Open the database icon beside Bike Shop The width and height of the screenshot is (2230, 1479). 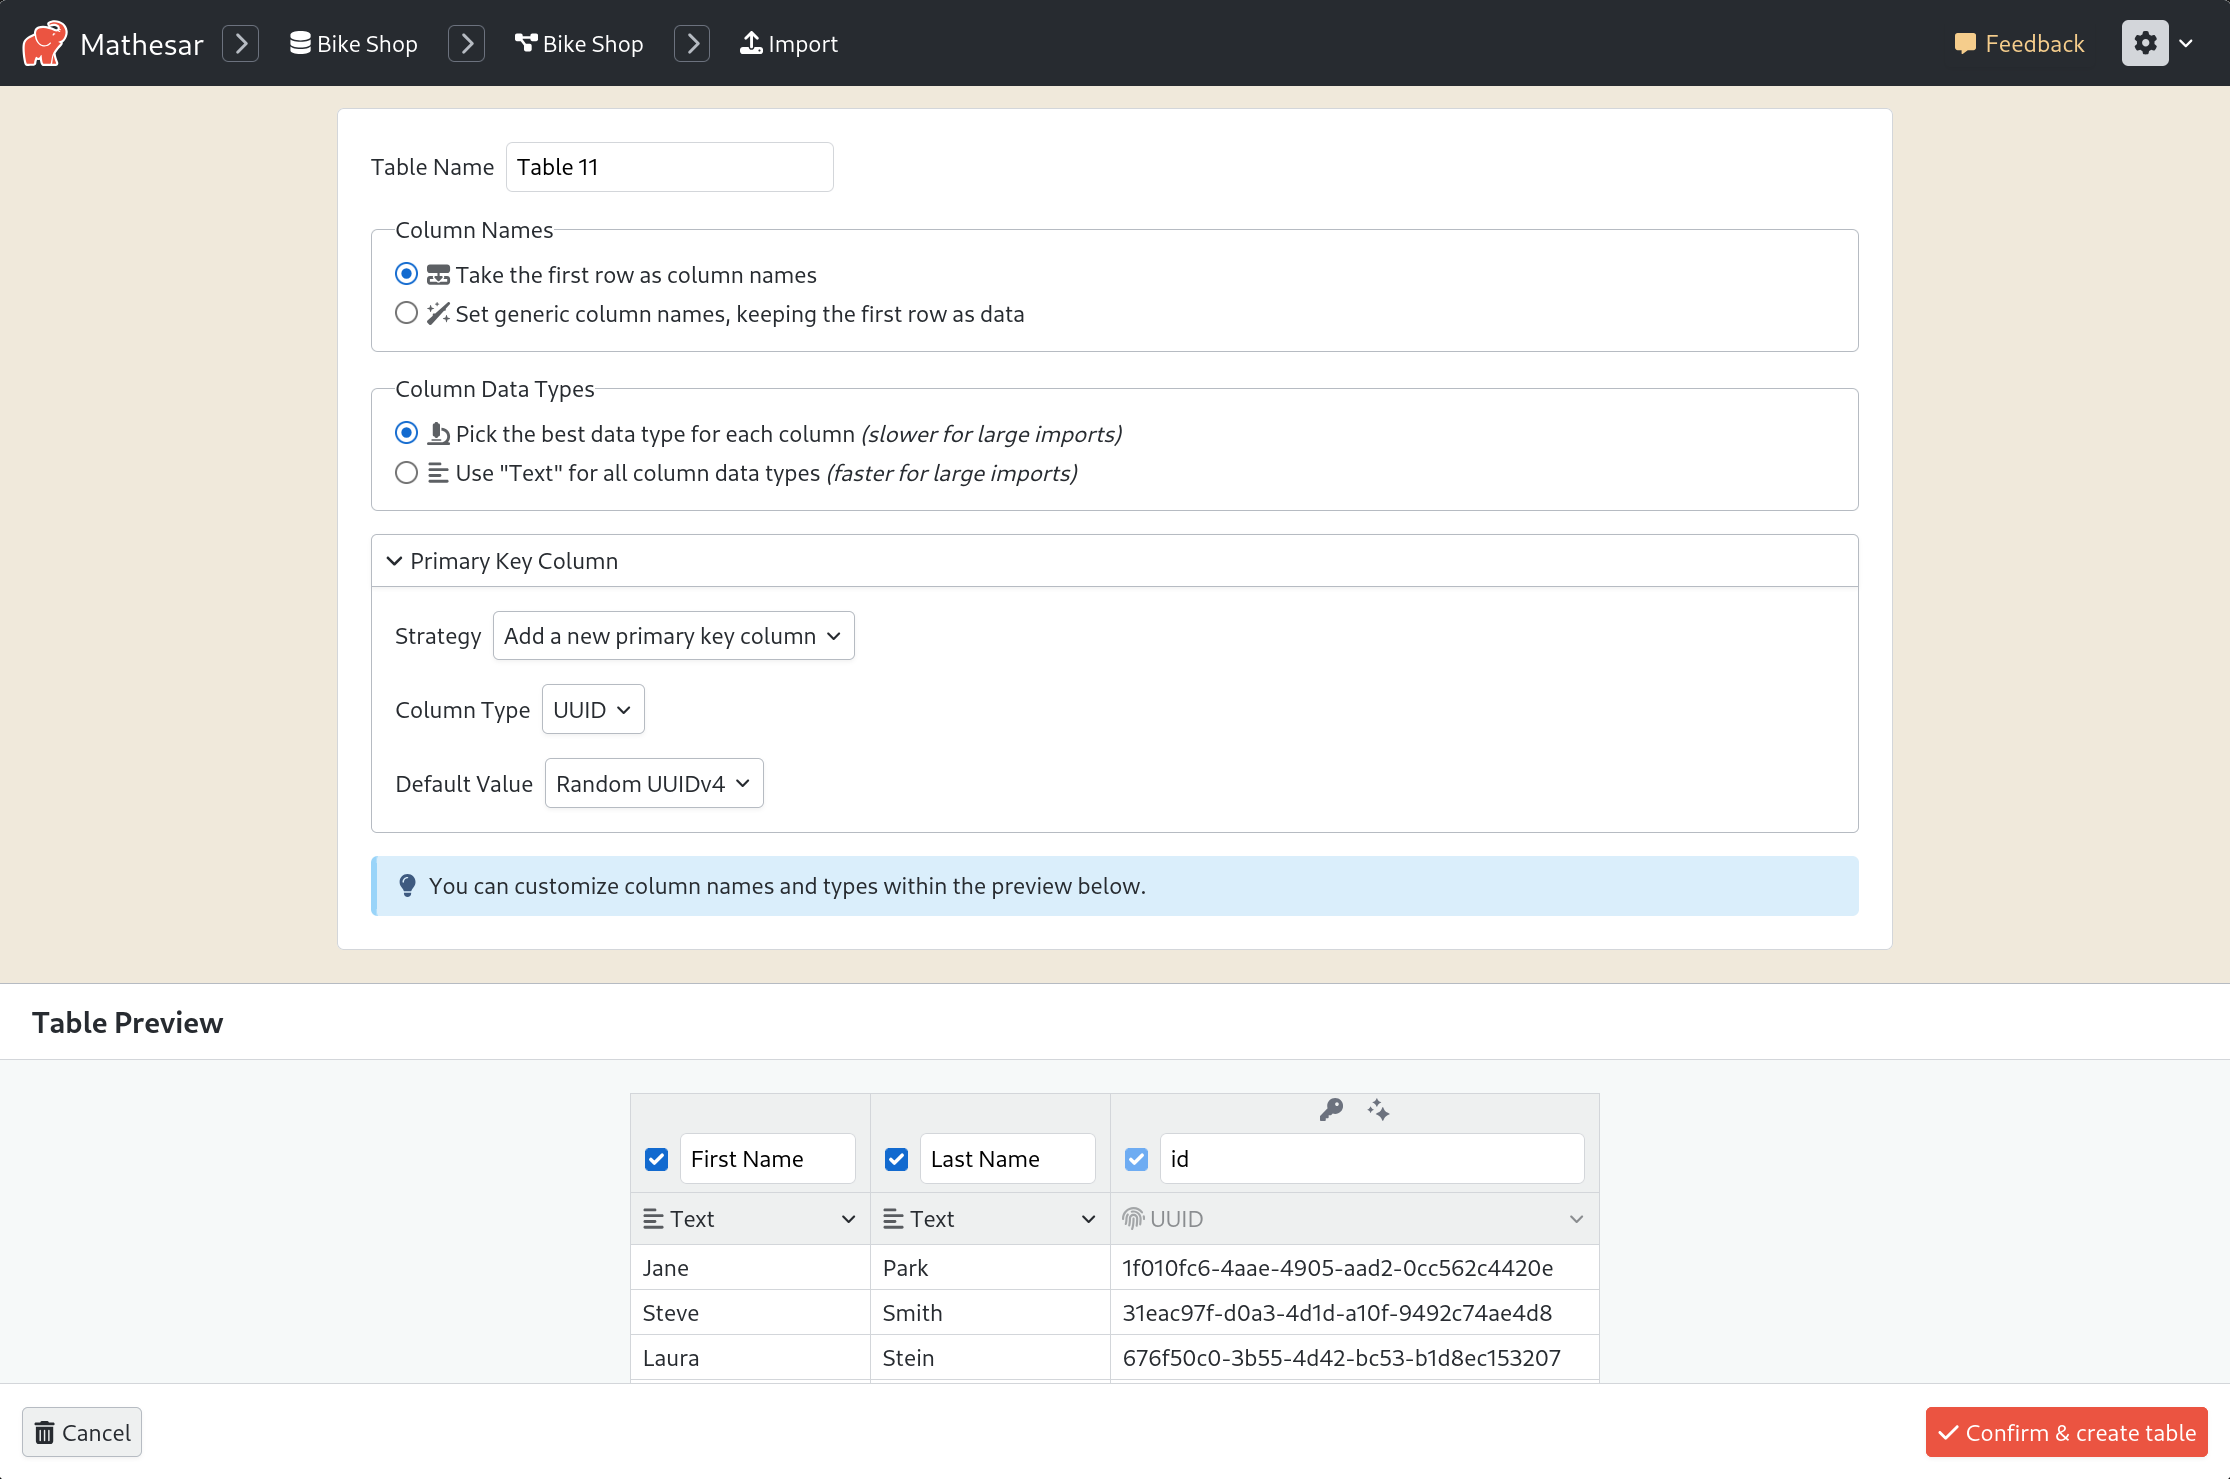pyautogui.click(x=298, y=43)
